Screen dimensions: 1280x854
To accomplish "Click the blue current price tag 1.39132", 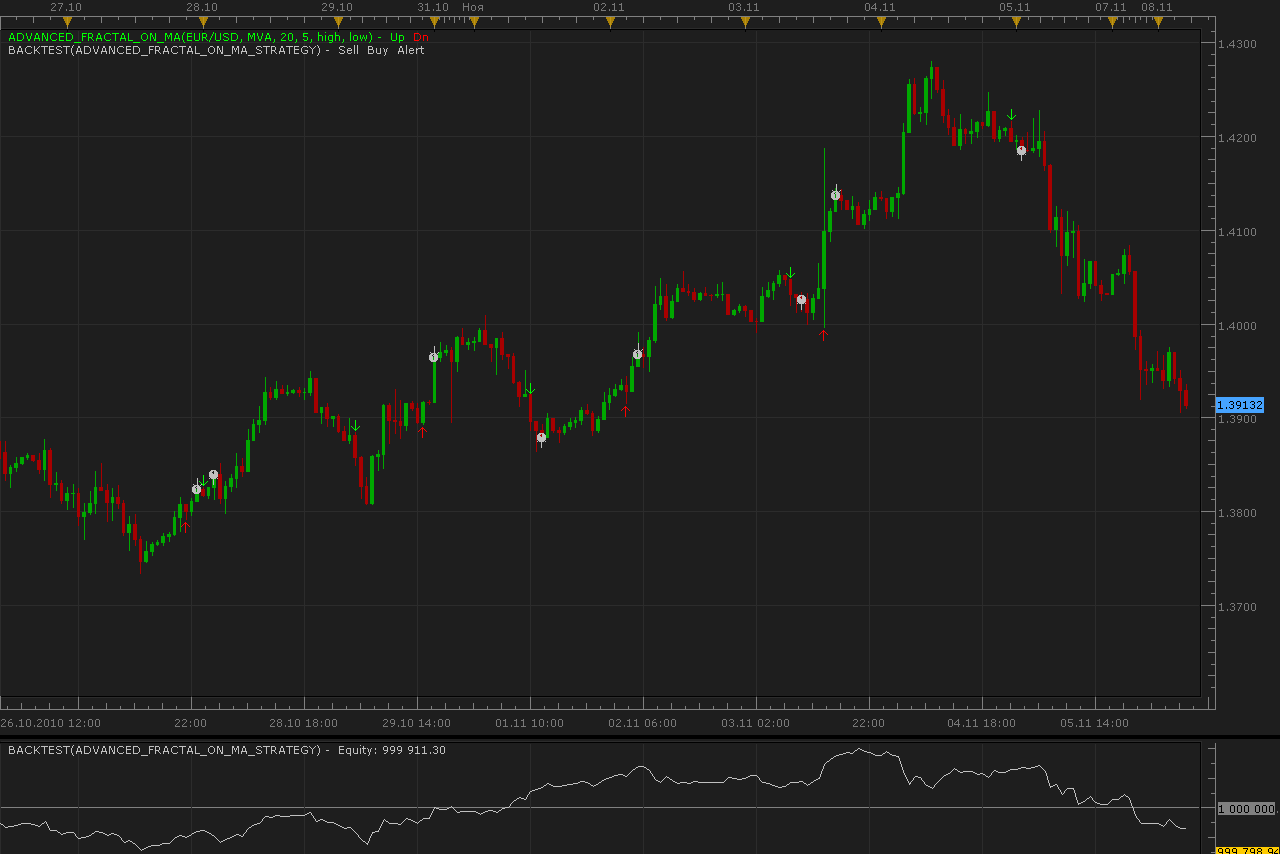I will click(x=1240, y=405).
